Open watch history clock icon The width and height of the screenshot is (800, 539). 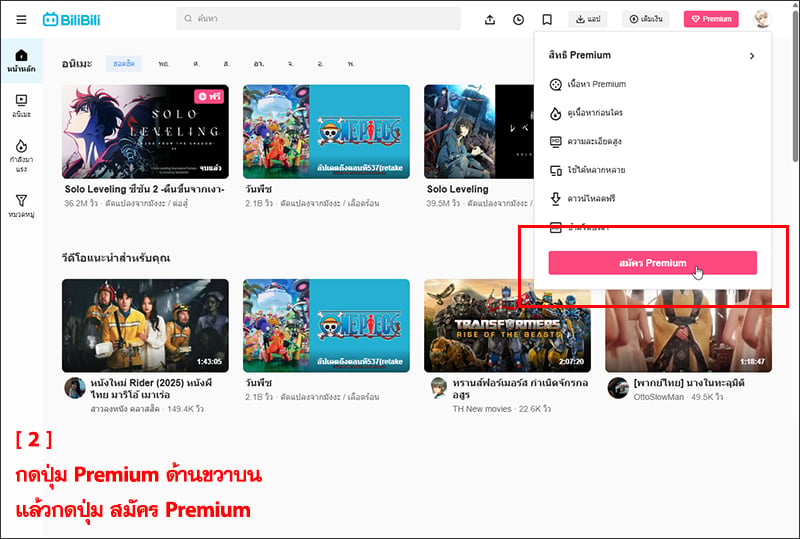[x=518, y=19]
